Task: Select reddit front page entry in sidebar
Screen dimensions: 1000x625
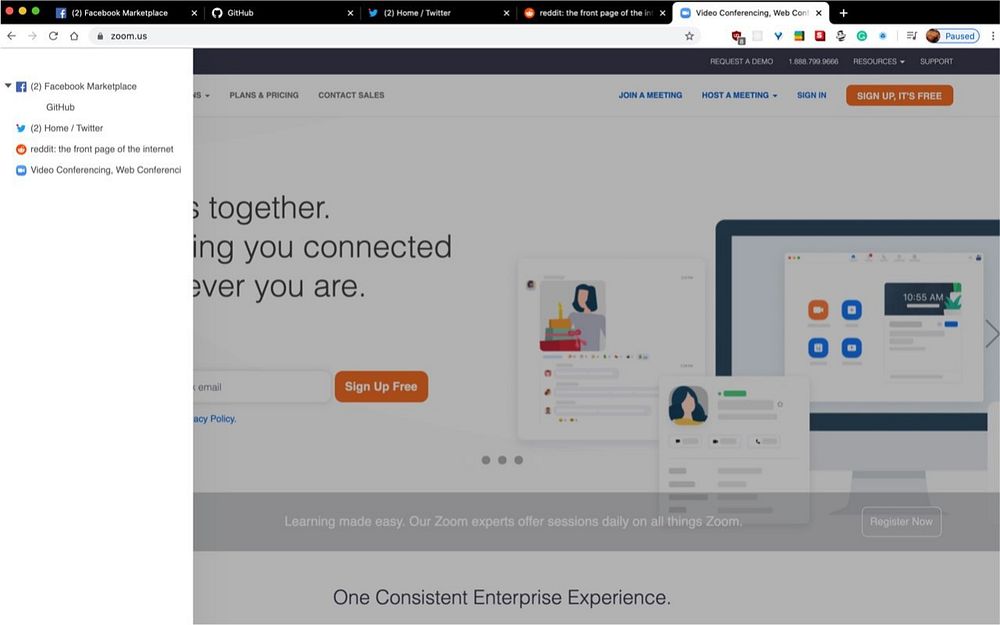Action: coord(102,149)
